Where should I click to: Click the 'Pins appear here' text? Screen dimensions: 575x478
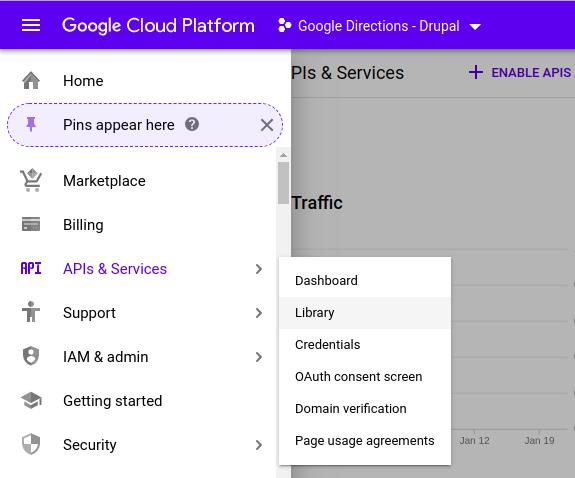(118, 125)
